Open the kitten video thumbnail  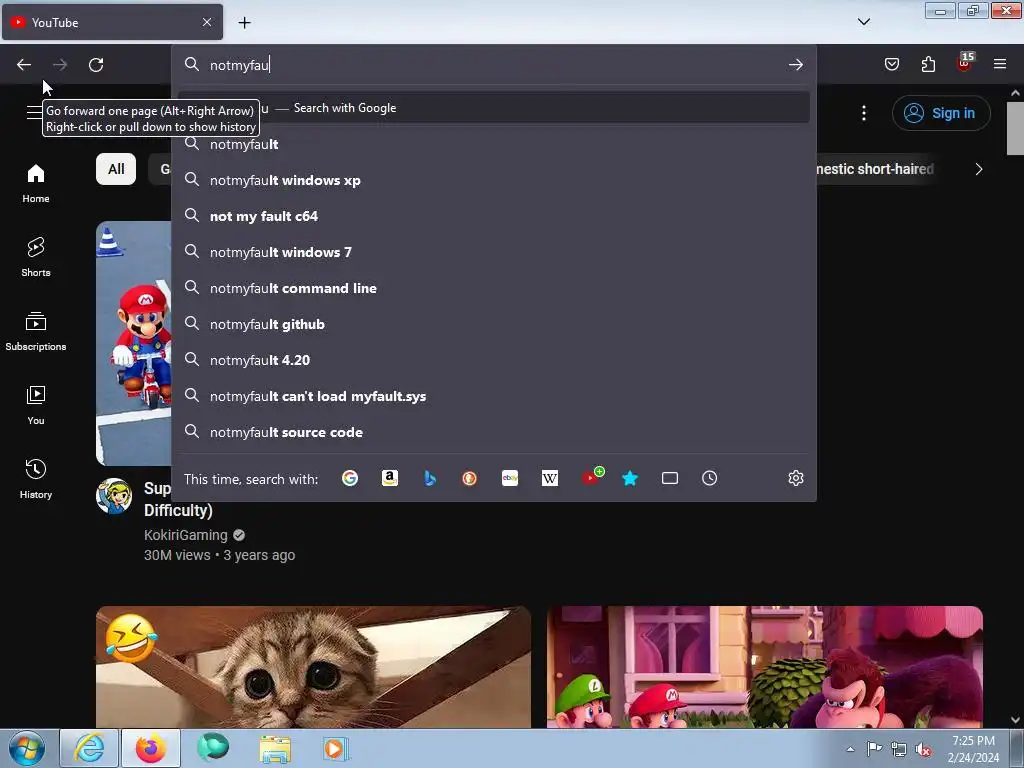[313, 667]
